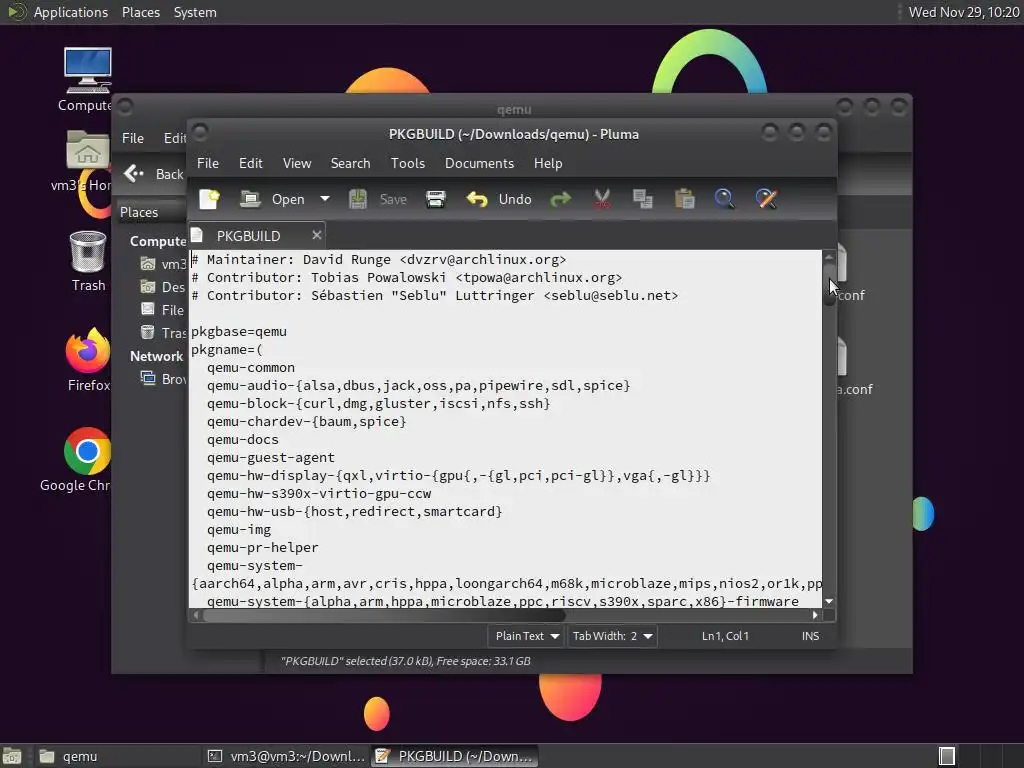This screenshot has height=768, width=1024.
Task: Open File menu in qemu file manager
Action: pyautogui.click(x=133, y=138)
